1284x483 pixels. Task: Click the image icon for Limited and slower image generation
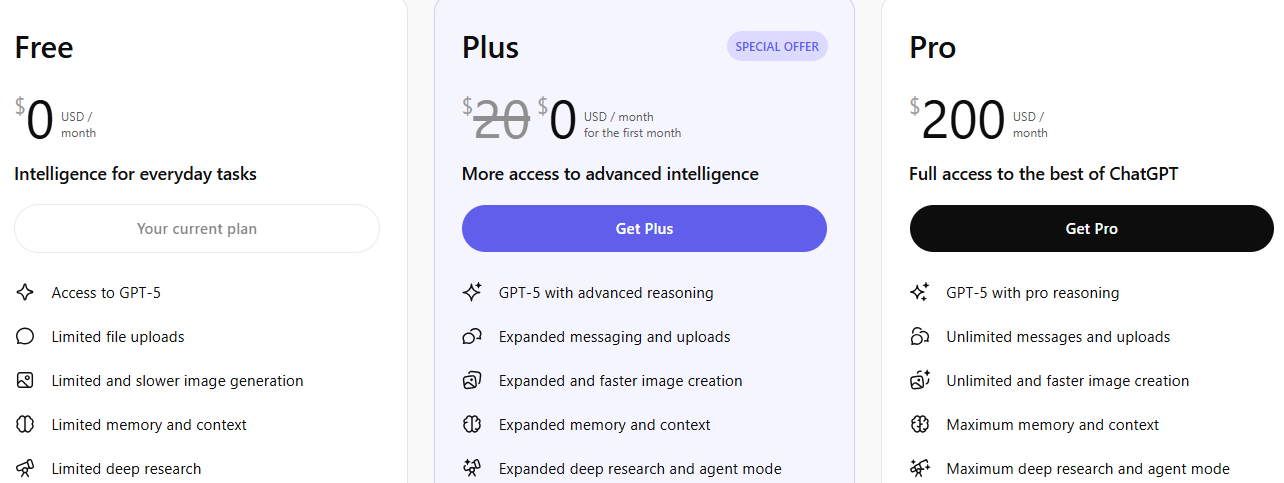pyautogui.click(x=25, y=381)
